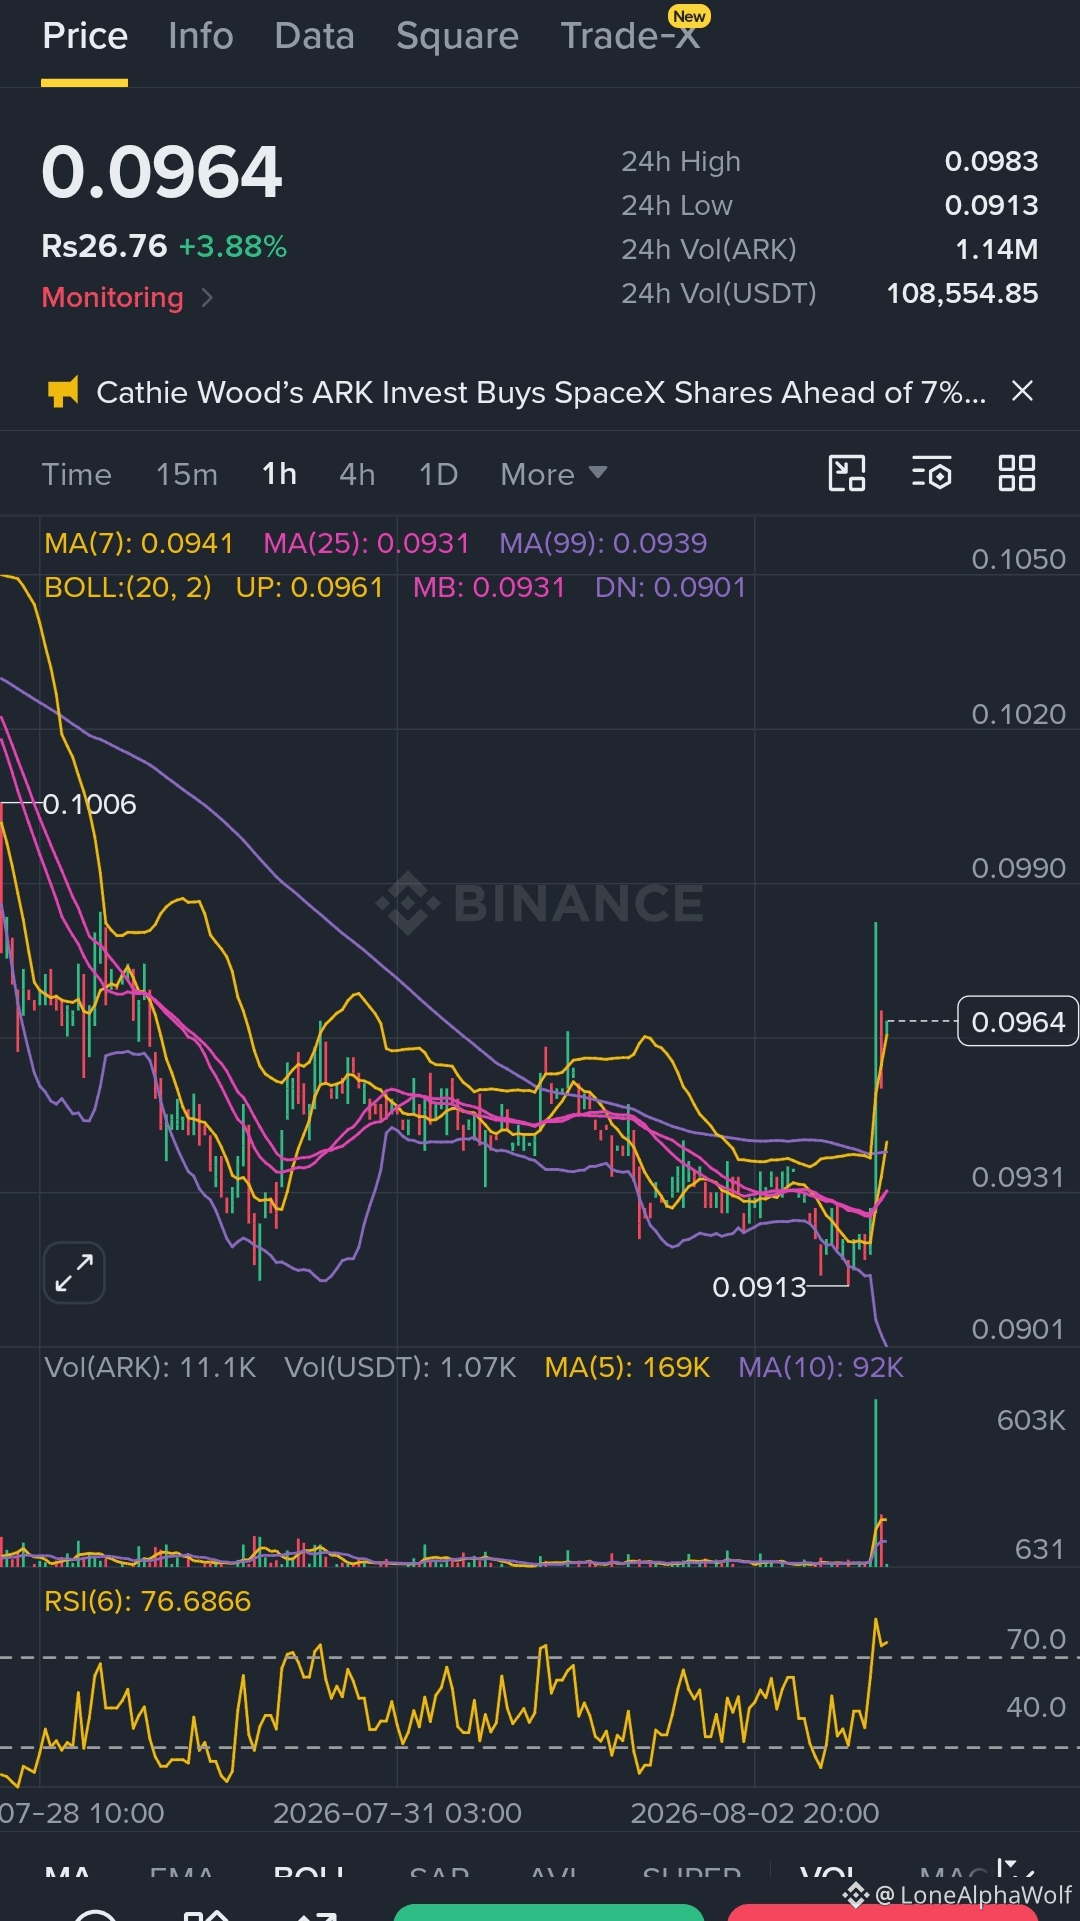
Task: Dismiss the ARK Invest news banner
Action: coord(1022,391)
